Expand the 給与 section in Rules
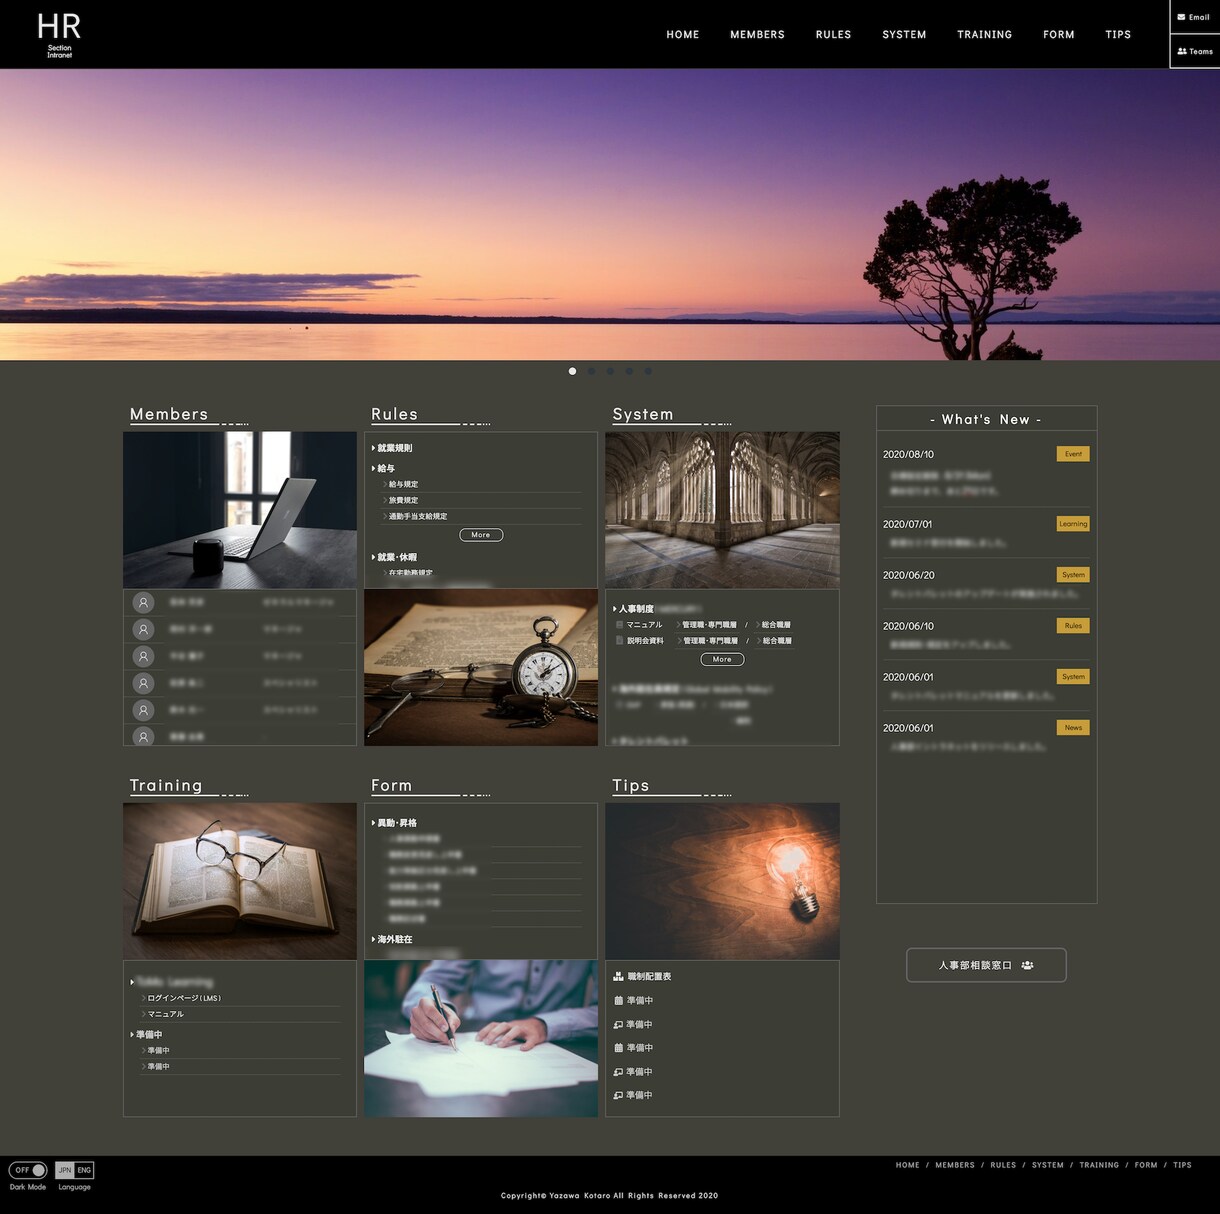Screen dimensions: 1220x1214 click(383, 468)
